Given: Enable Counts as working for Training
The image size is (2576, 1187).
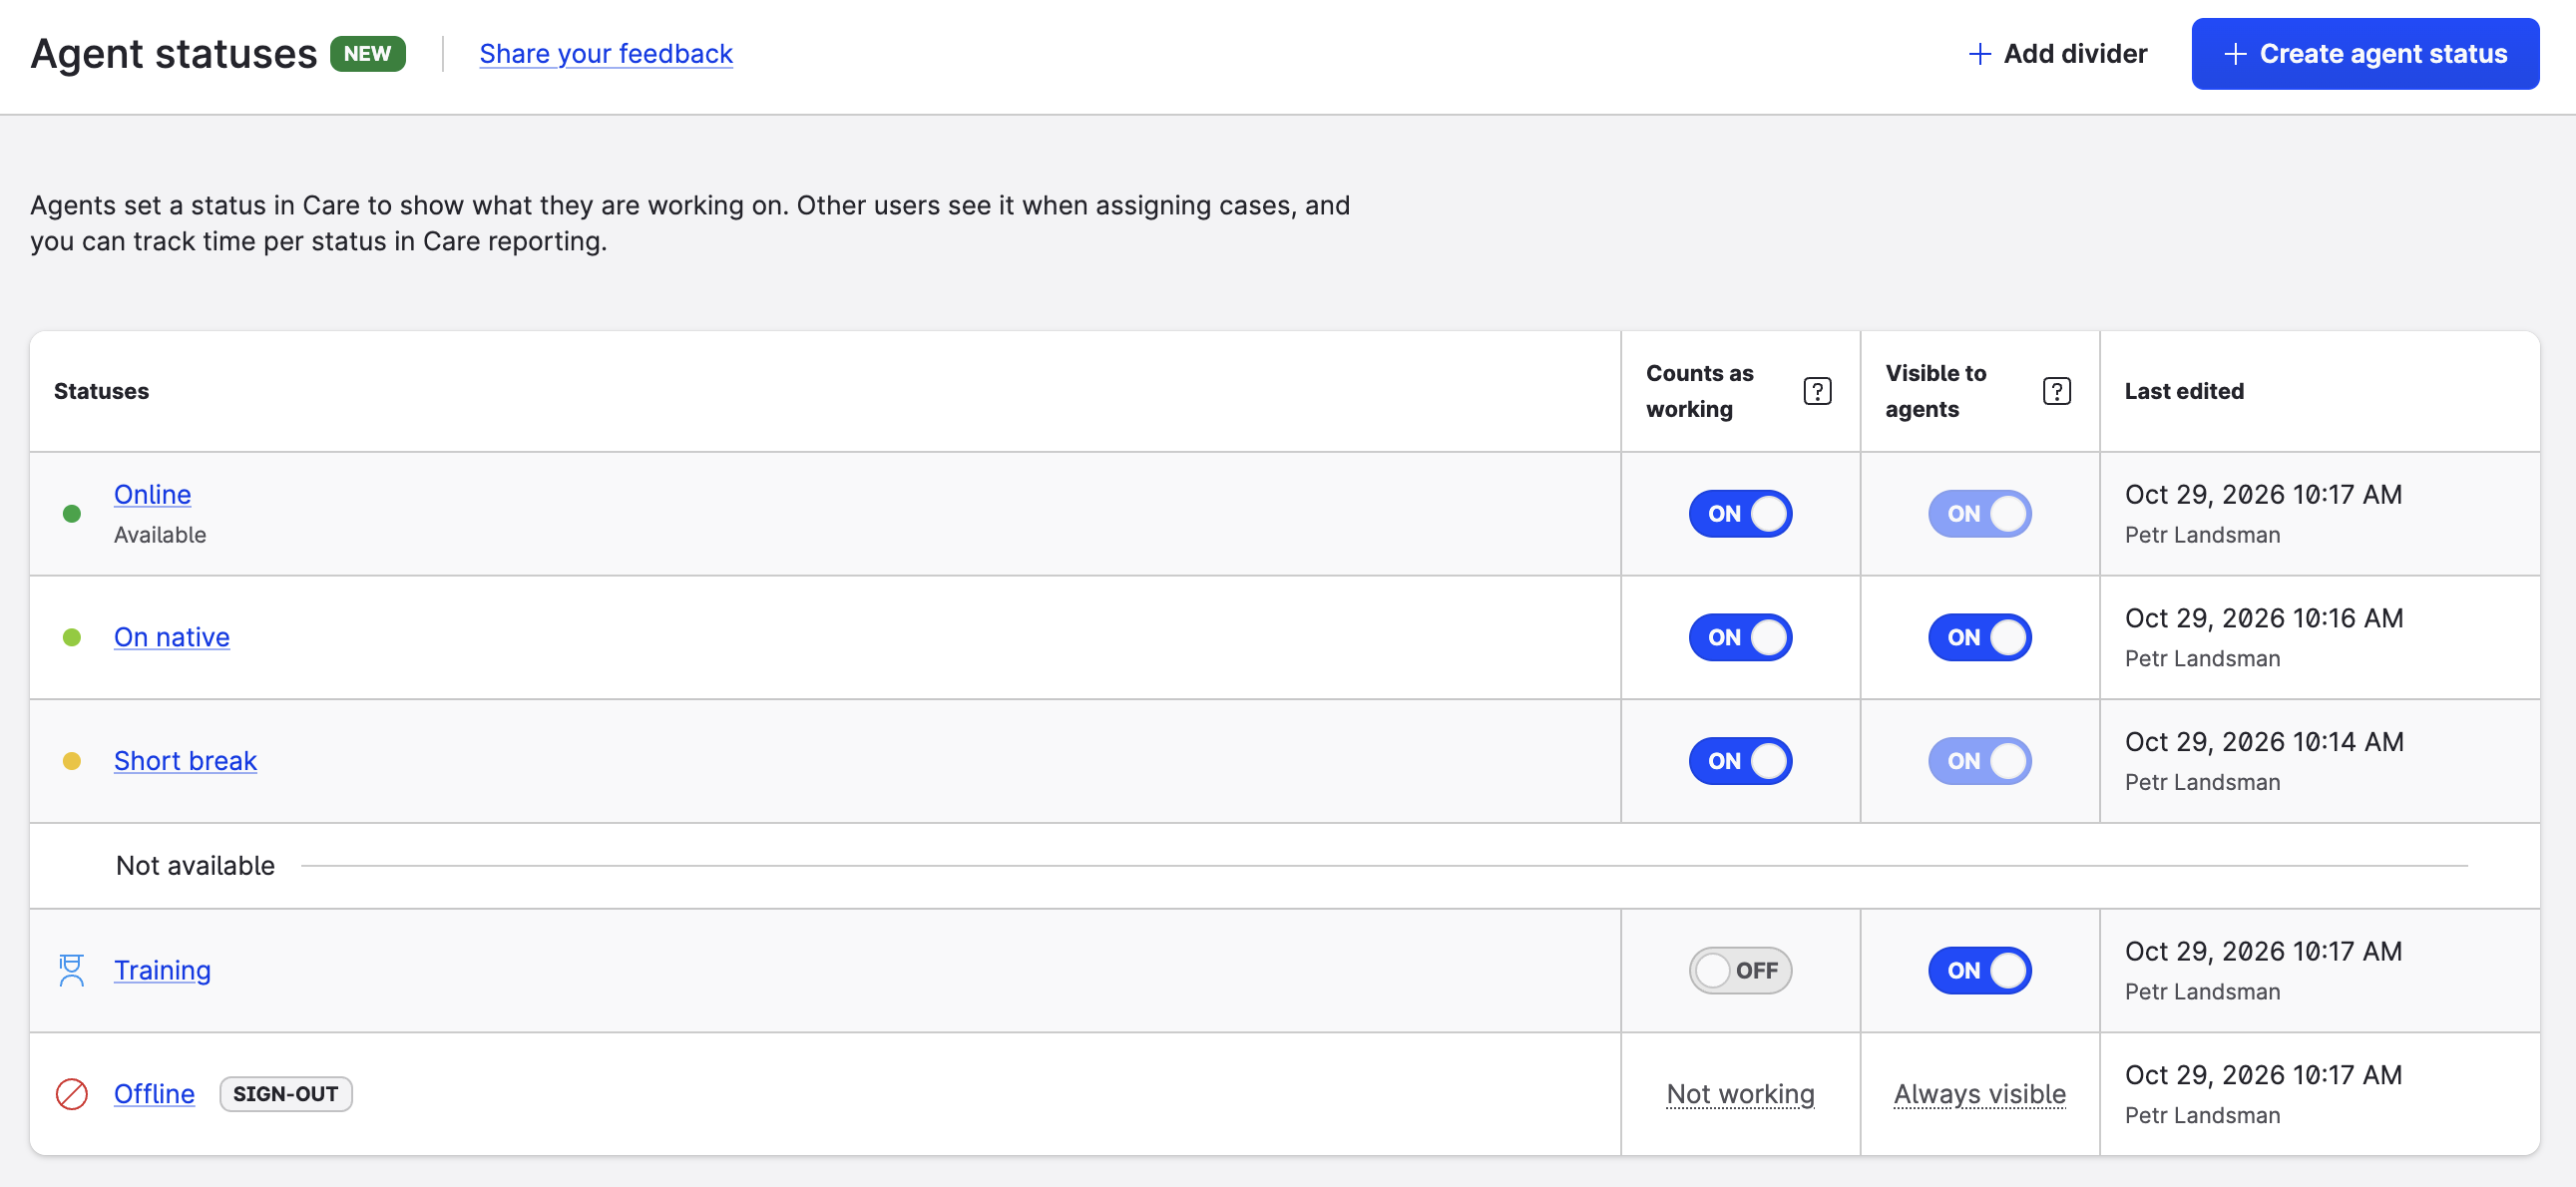Looking at the screenshot, I should [x=1740, y=970].
